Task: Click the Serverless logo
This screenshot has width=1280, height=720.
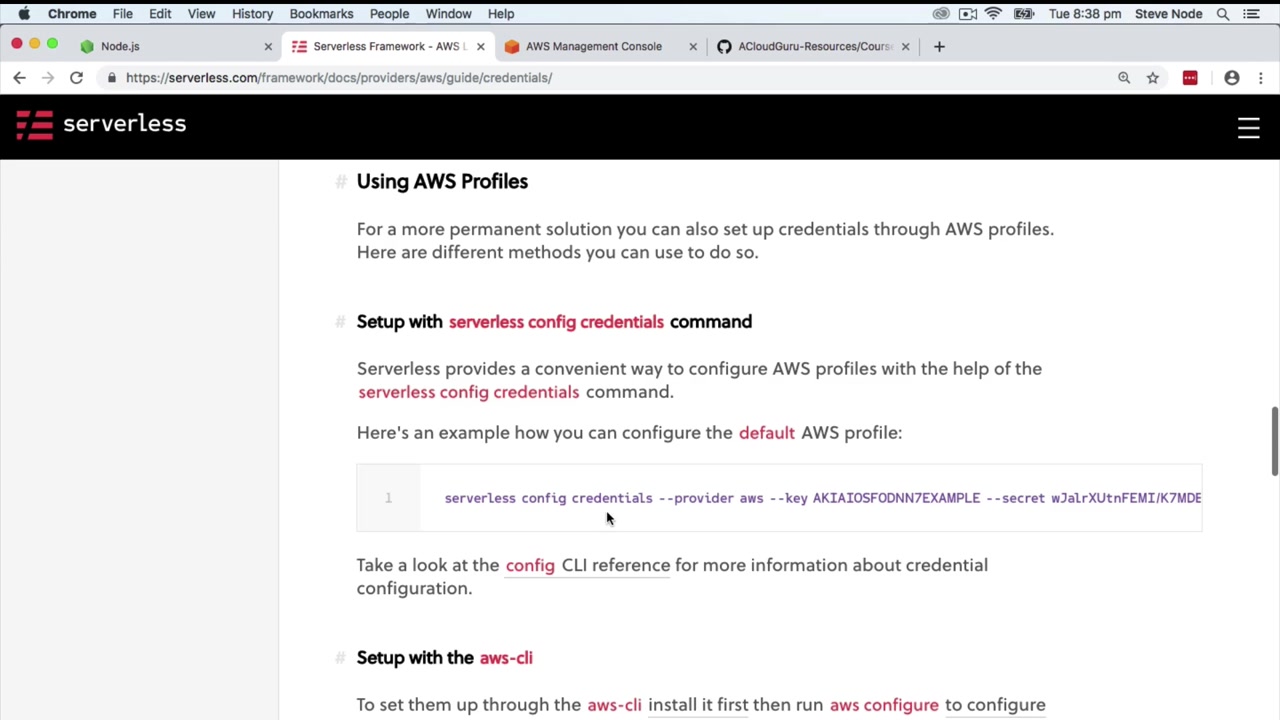Action: click(101, 124)
